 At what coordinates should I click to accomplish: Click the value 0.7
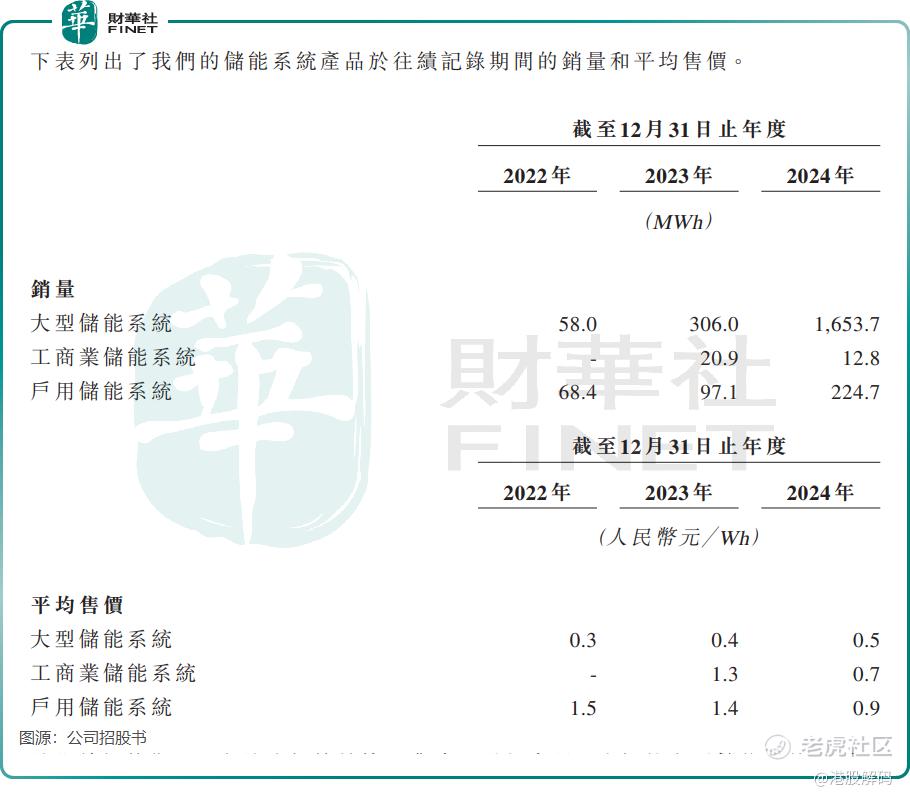866,674
